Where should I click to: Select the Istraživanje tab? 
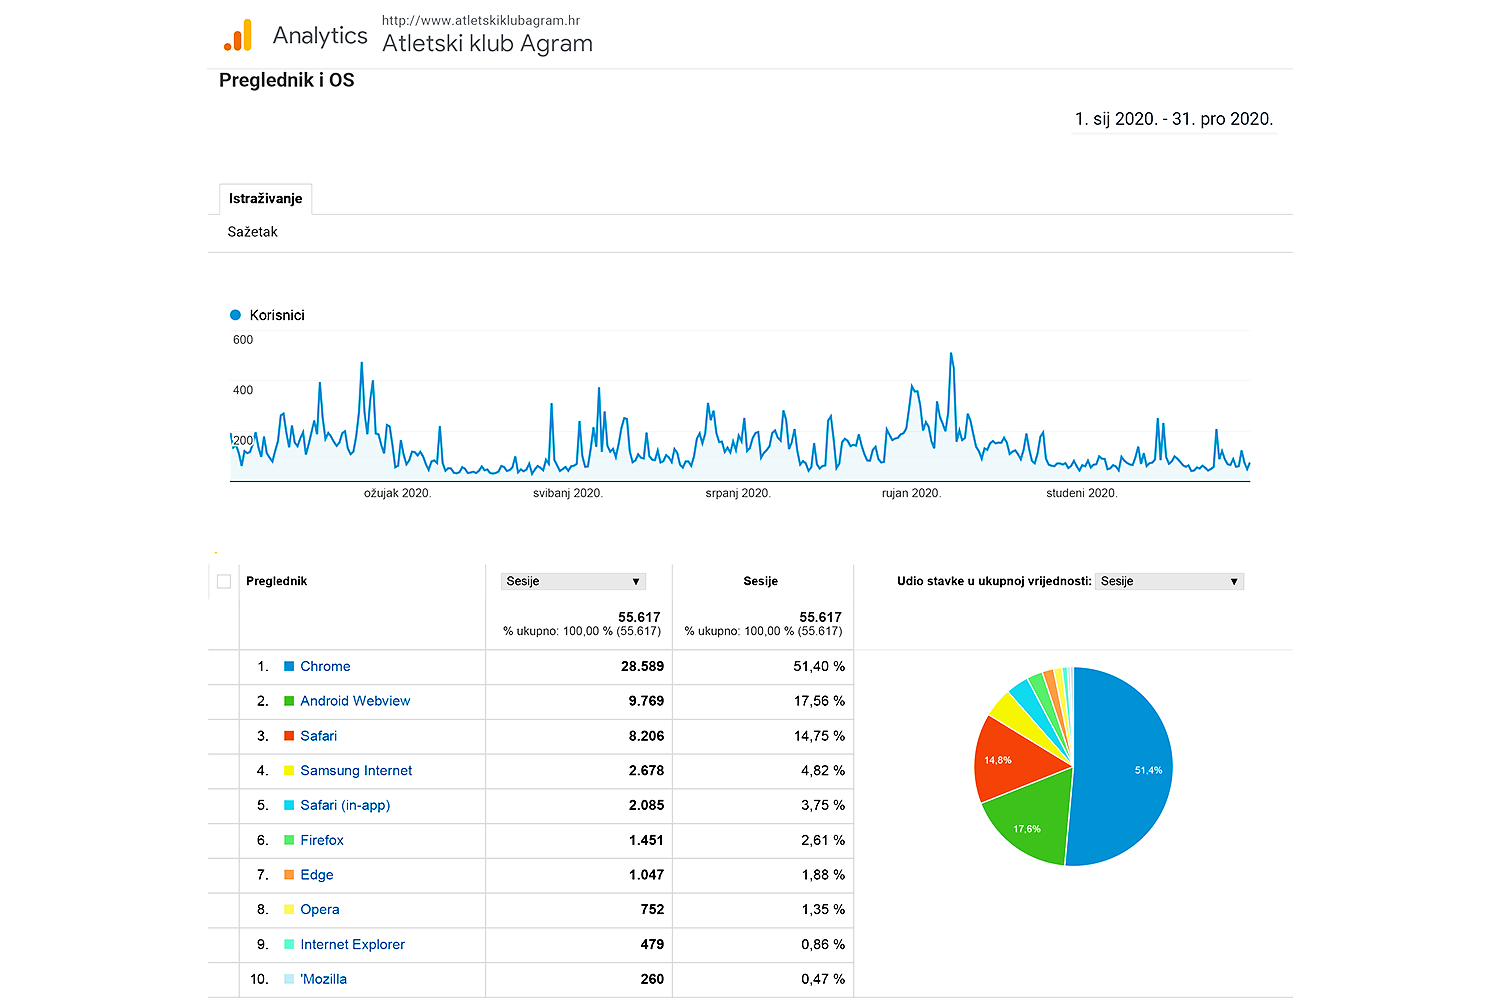[x=265, y=199]
